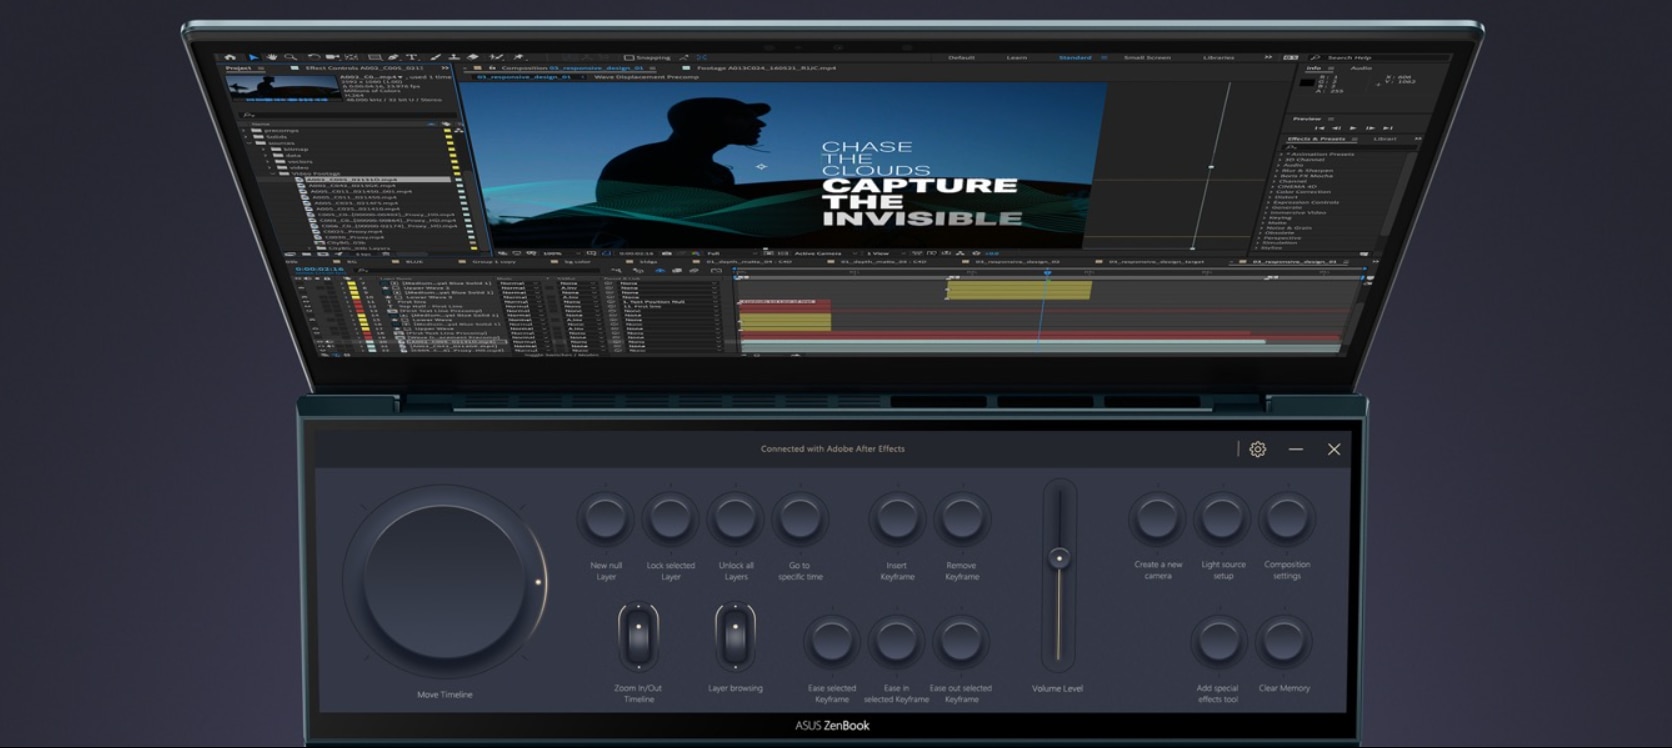This screenshot has width=1672, height=748.
Task: Expand the Color Correction effects category
Action: pyautogui.click(x=1272, y=192)
